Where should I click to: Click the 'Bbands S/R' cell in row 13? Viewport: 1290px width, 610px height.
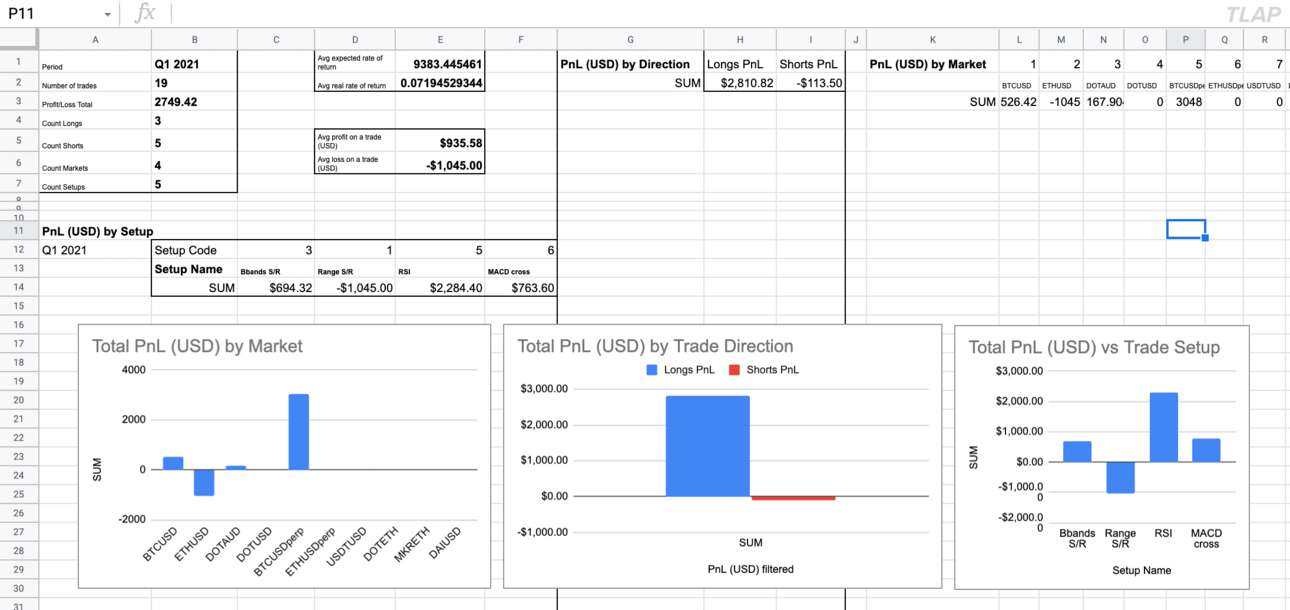click(x=276, y=270)
